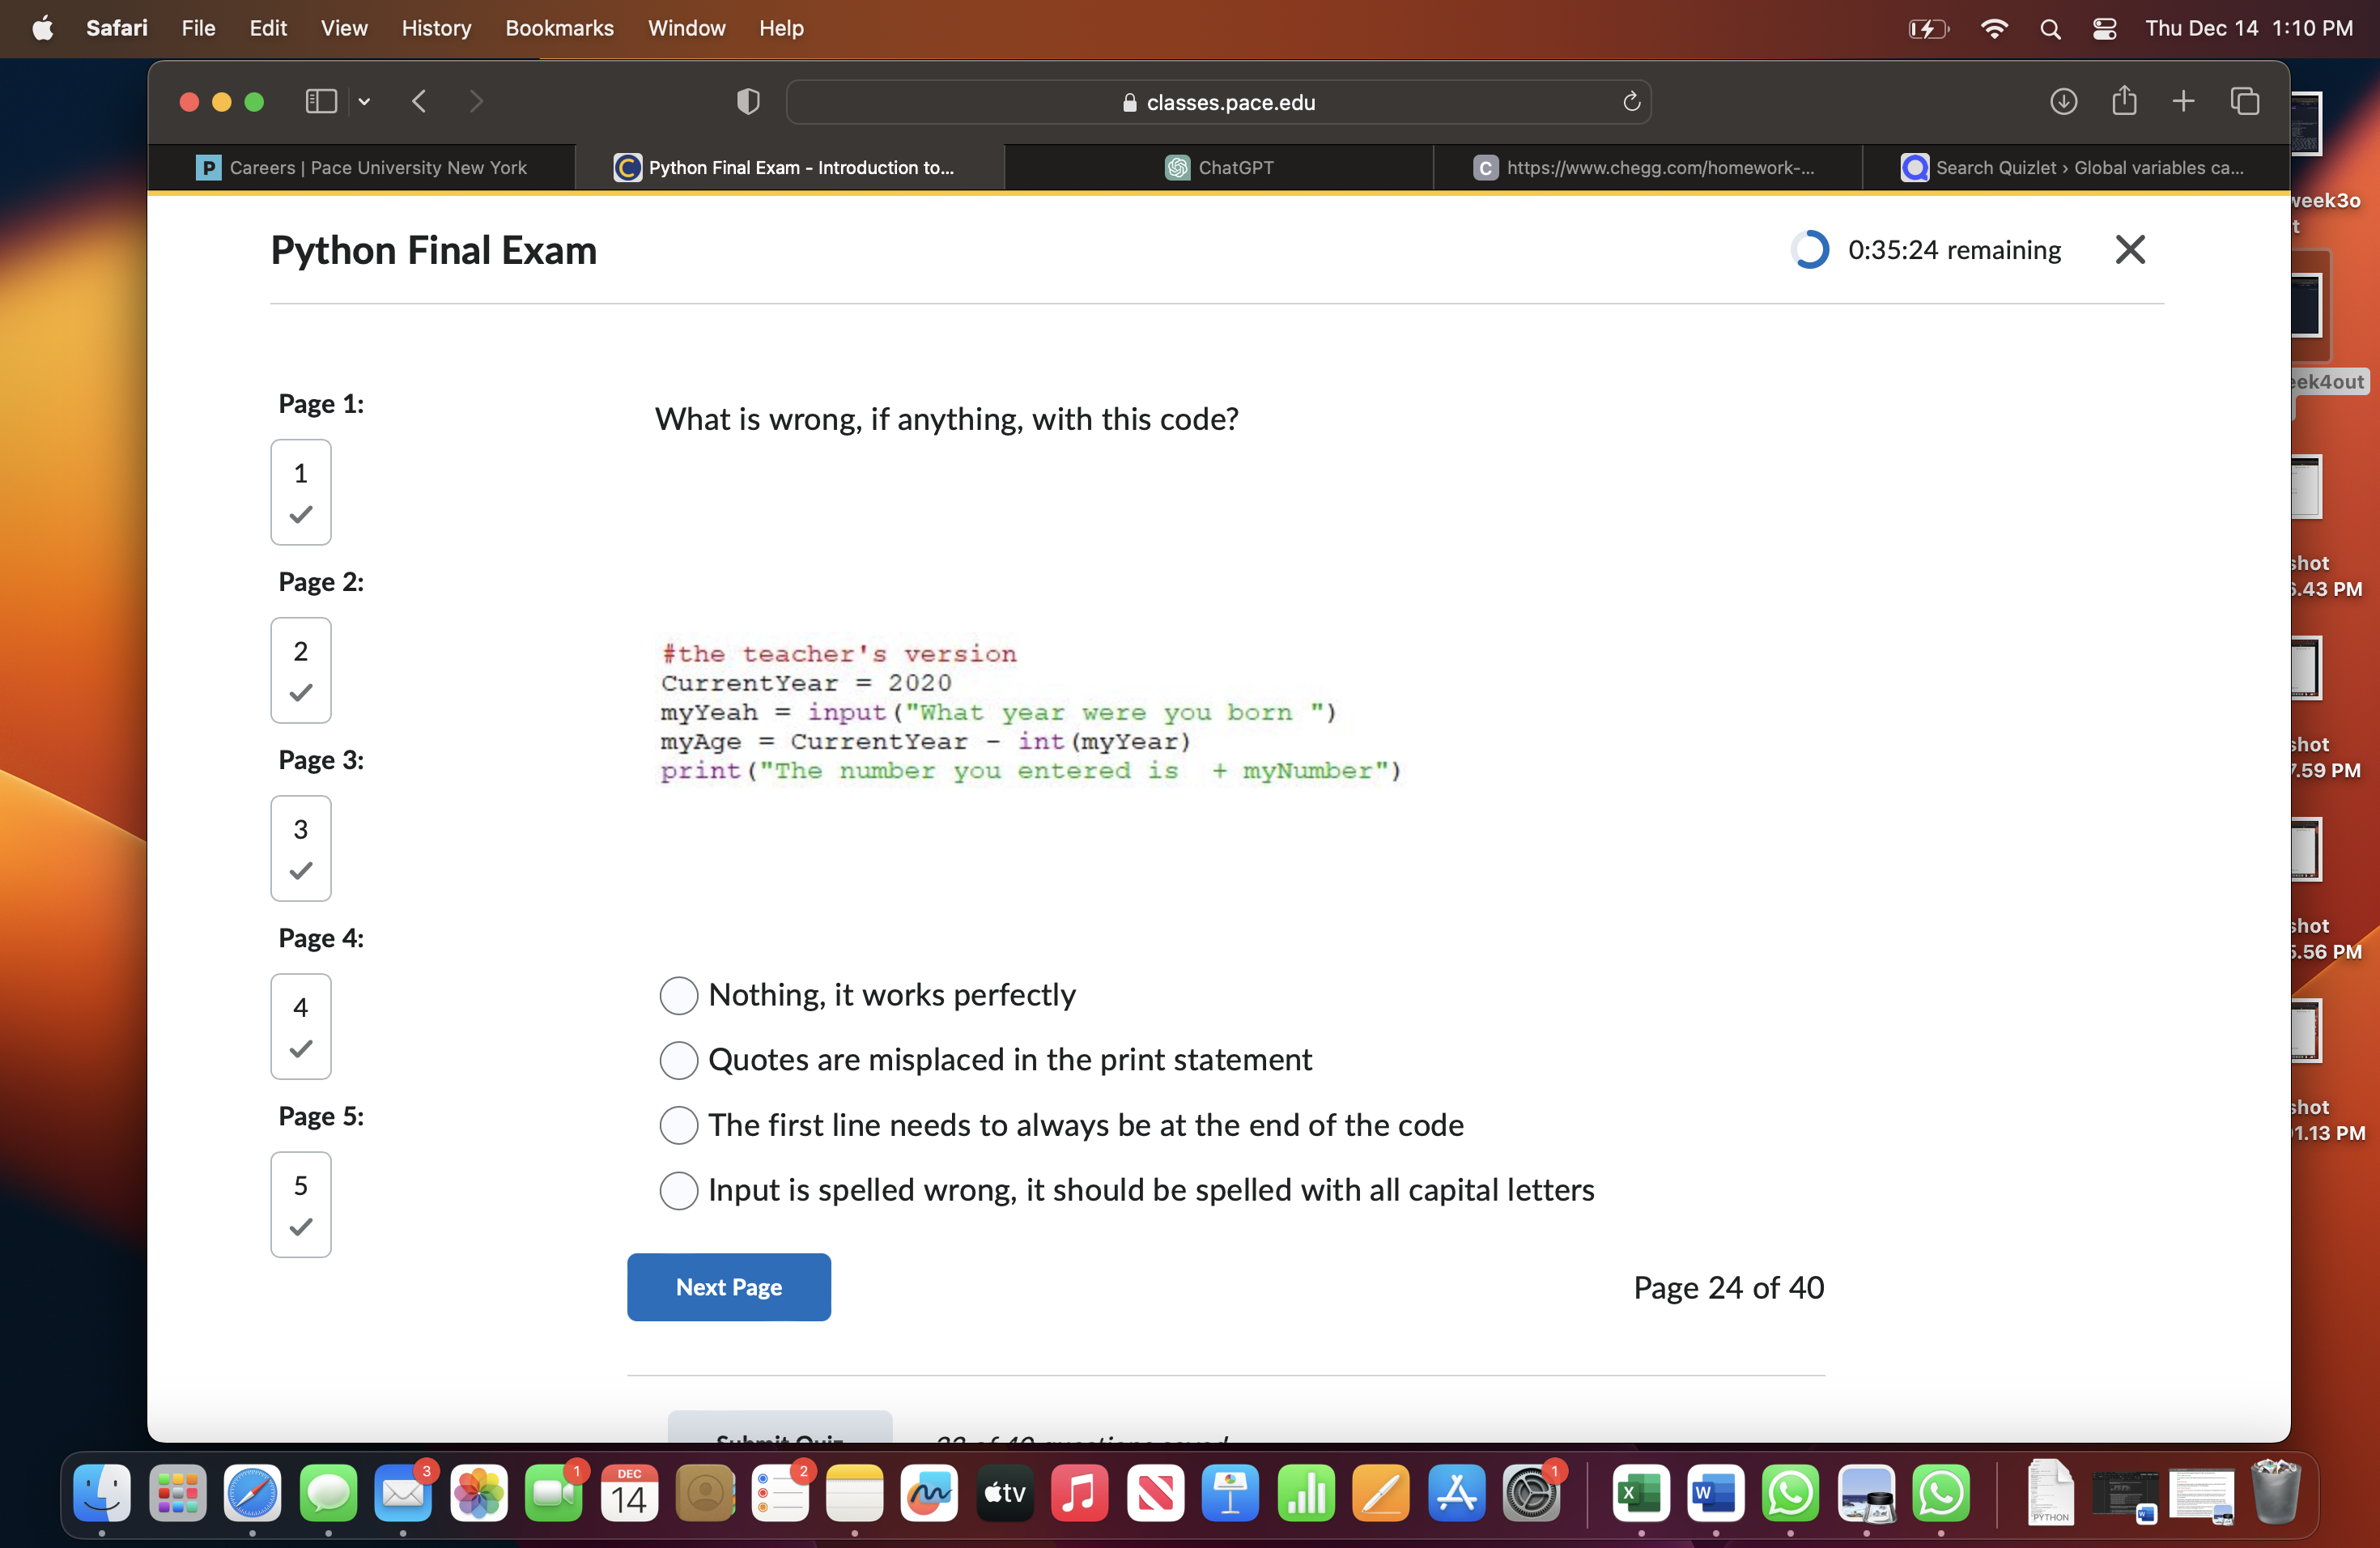Open Microsoft Word from the Dock
The height and width of the screenshot is (1548, 2380).
tap(1716, 1494)
